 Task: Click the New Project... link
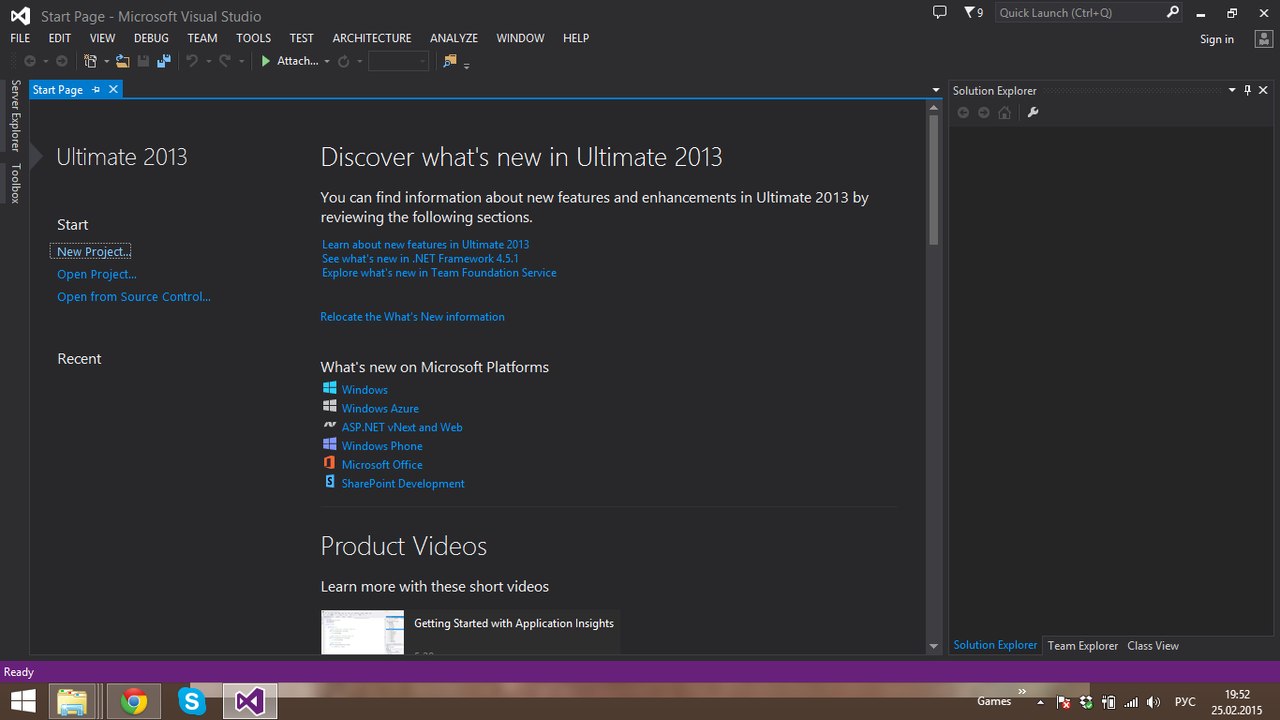[93, 252]
